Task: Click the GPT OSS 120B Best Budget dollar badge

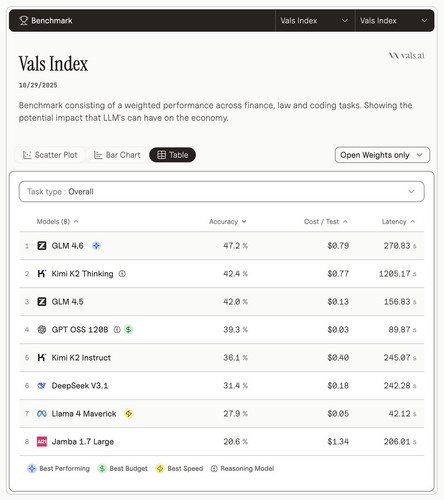Action: (x=128, y=330)
